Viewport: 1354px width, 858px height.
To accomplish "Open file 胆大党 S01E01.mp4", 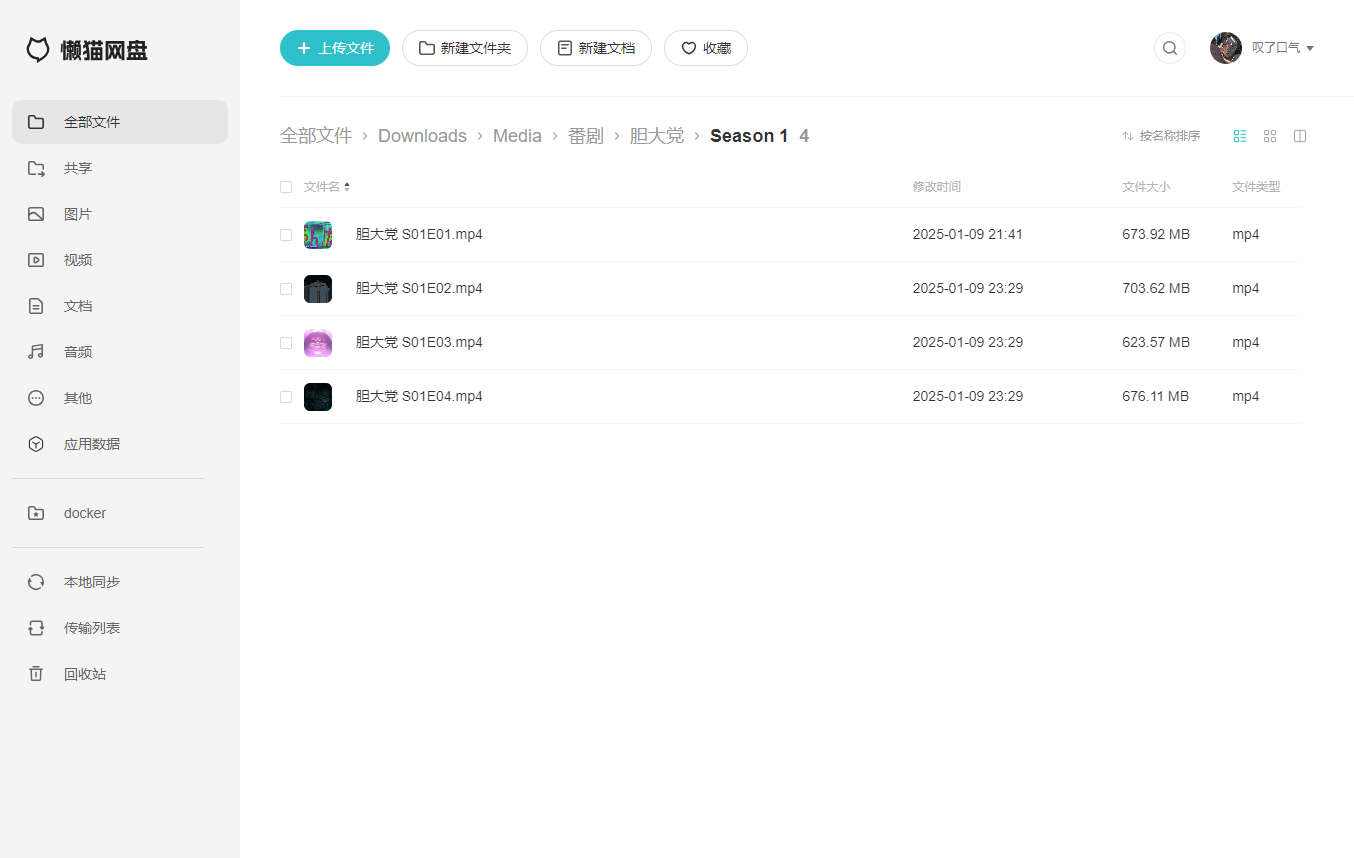I will tap(419, 235).
